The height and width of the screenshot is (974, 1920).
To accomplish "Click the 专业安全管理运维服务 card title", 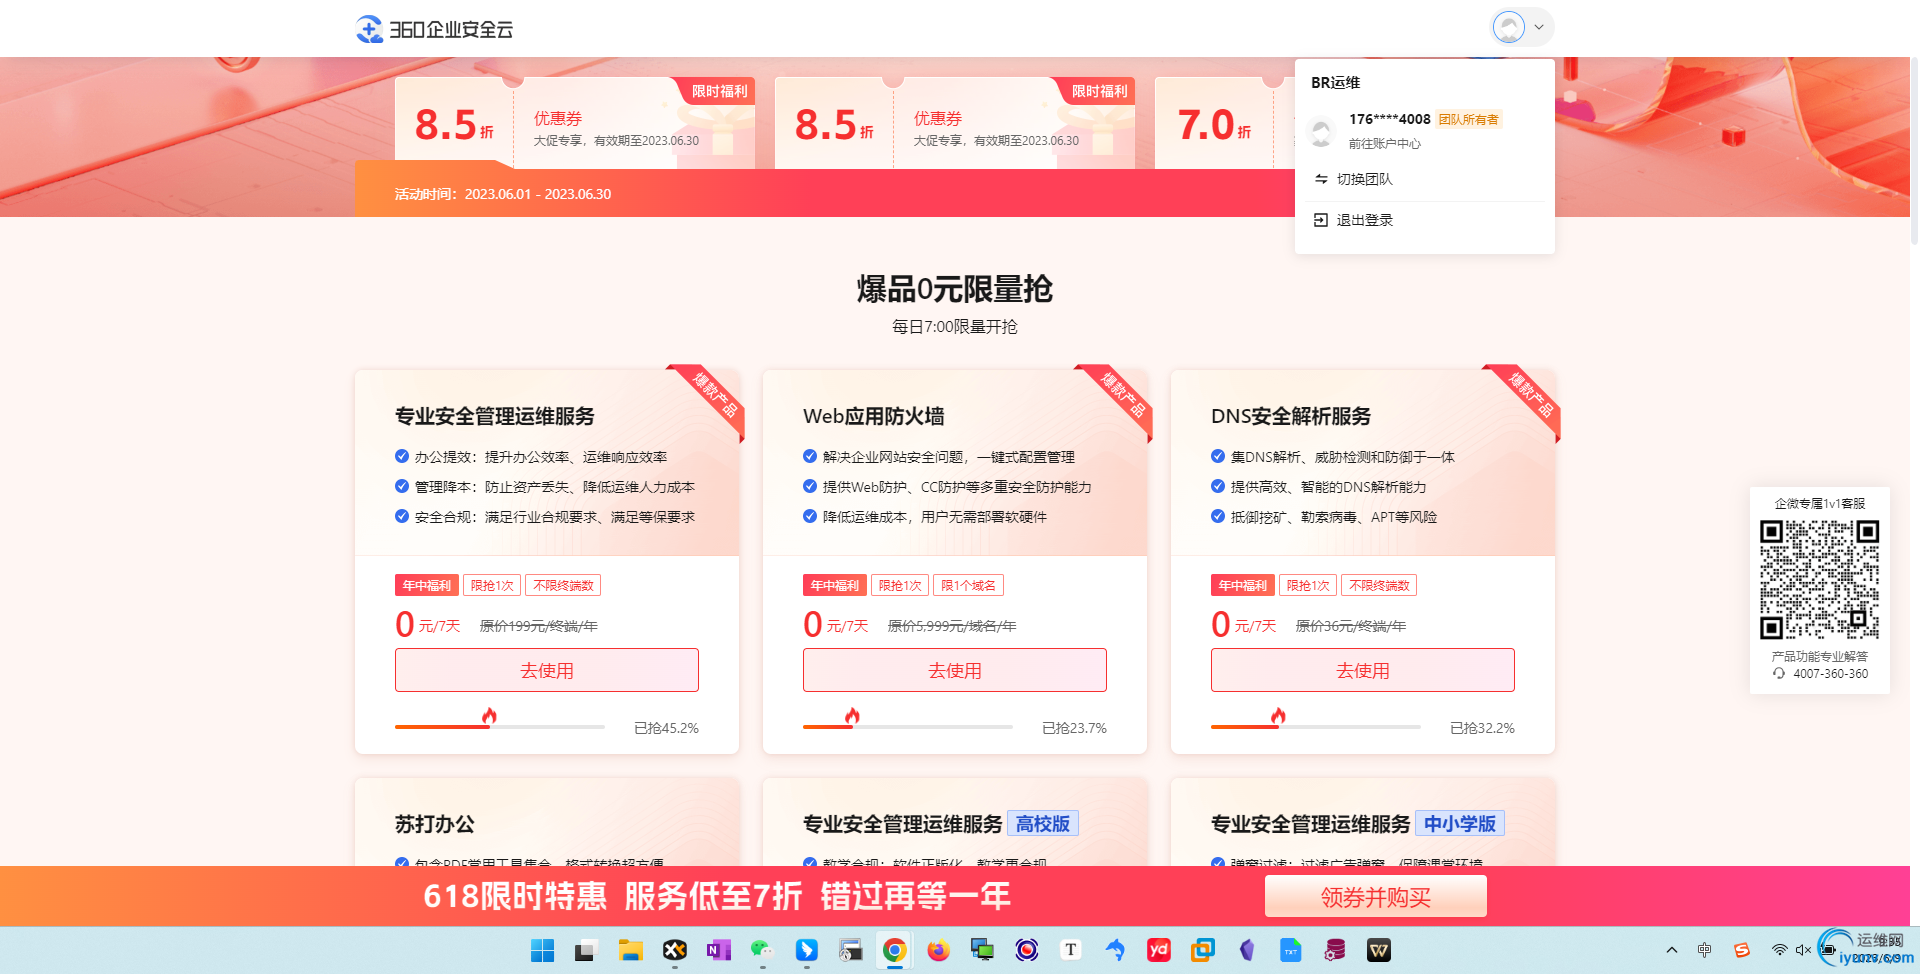I will (x=495, y=416).
